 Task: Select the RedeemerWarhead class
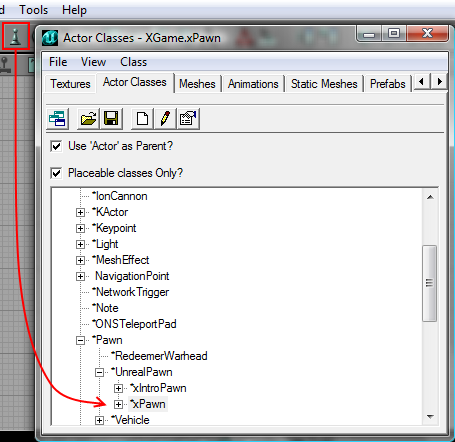coord(159,356)
